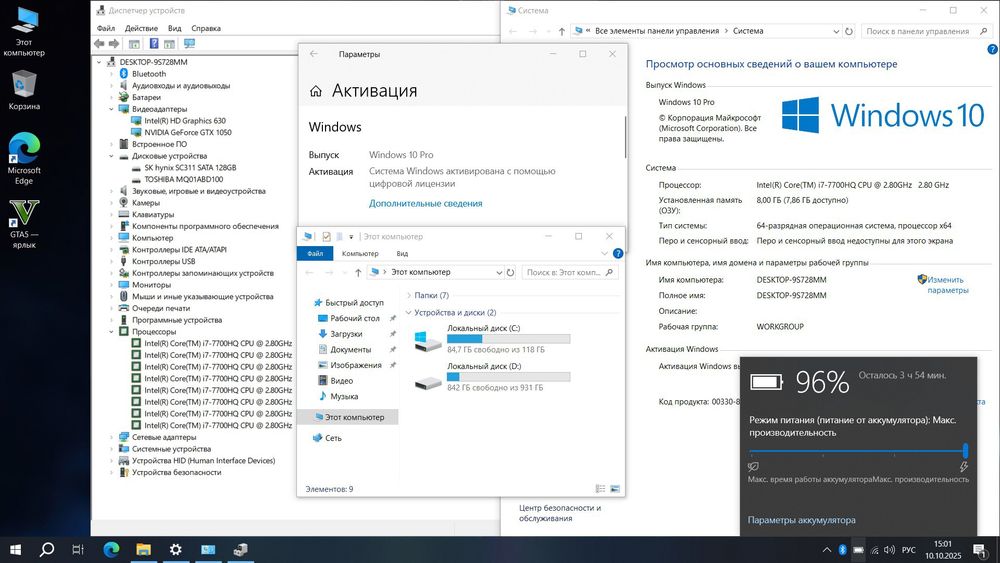1000x563 pixels.
Task: Open the notification center icon
Action: pos(979,550)
